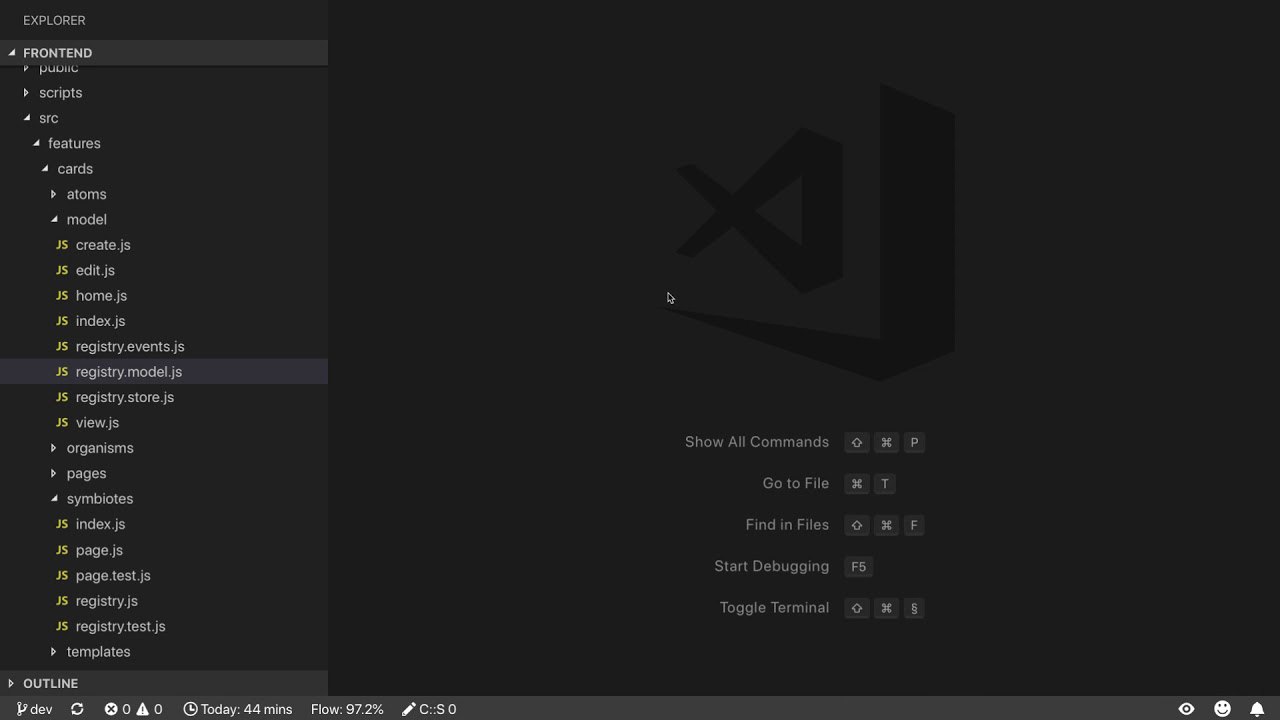Open create.js file

tap(164, 245)
